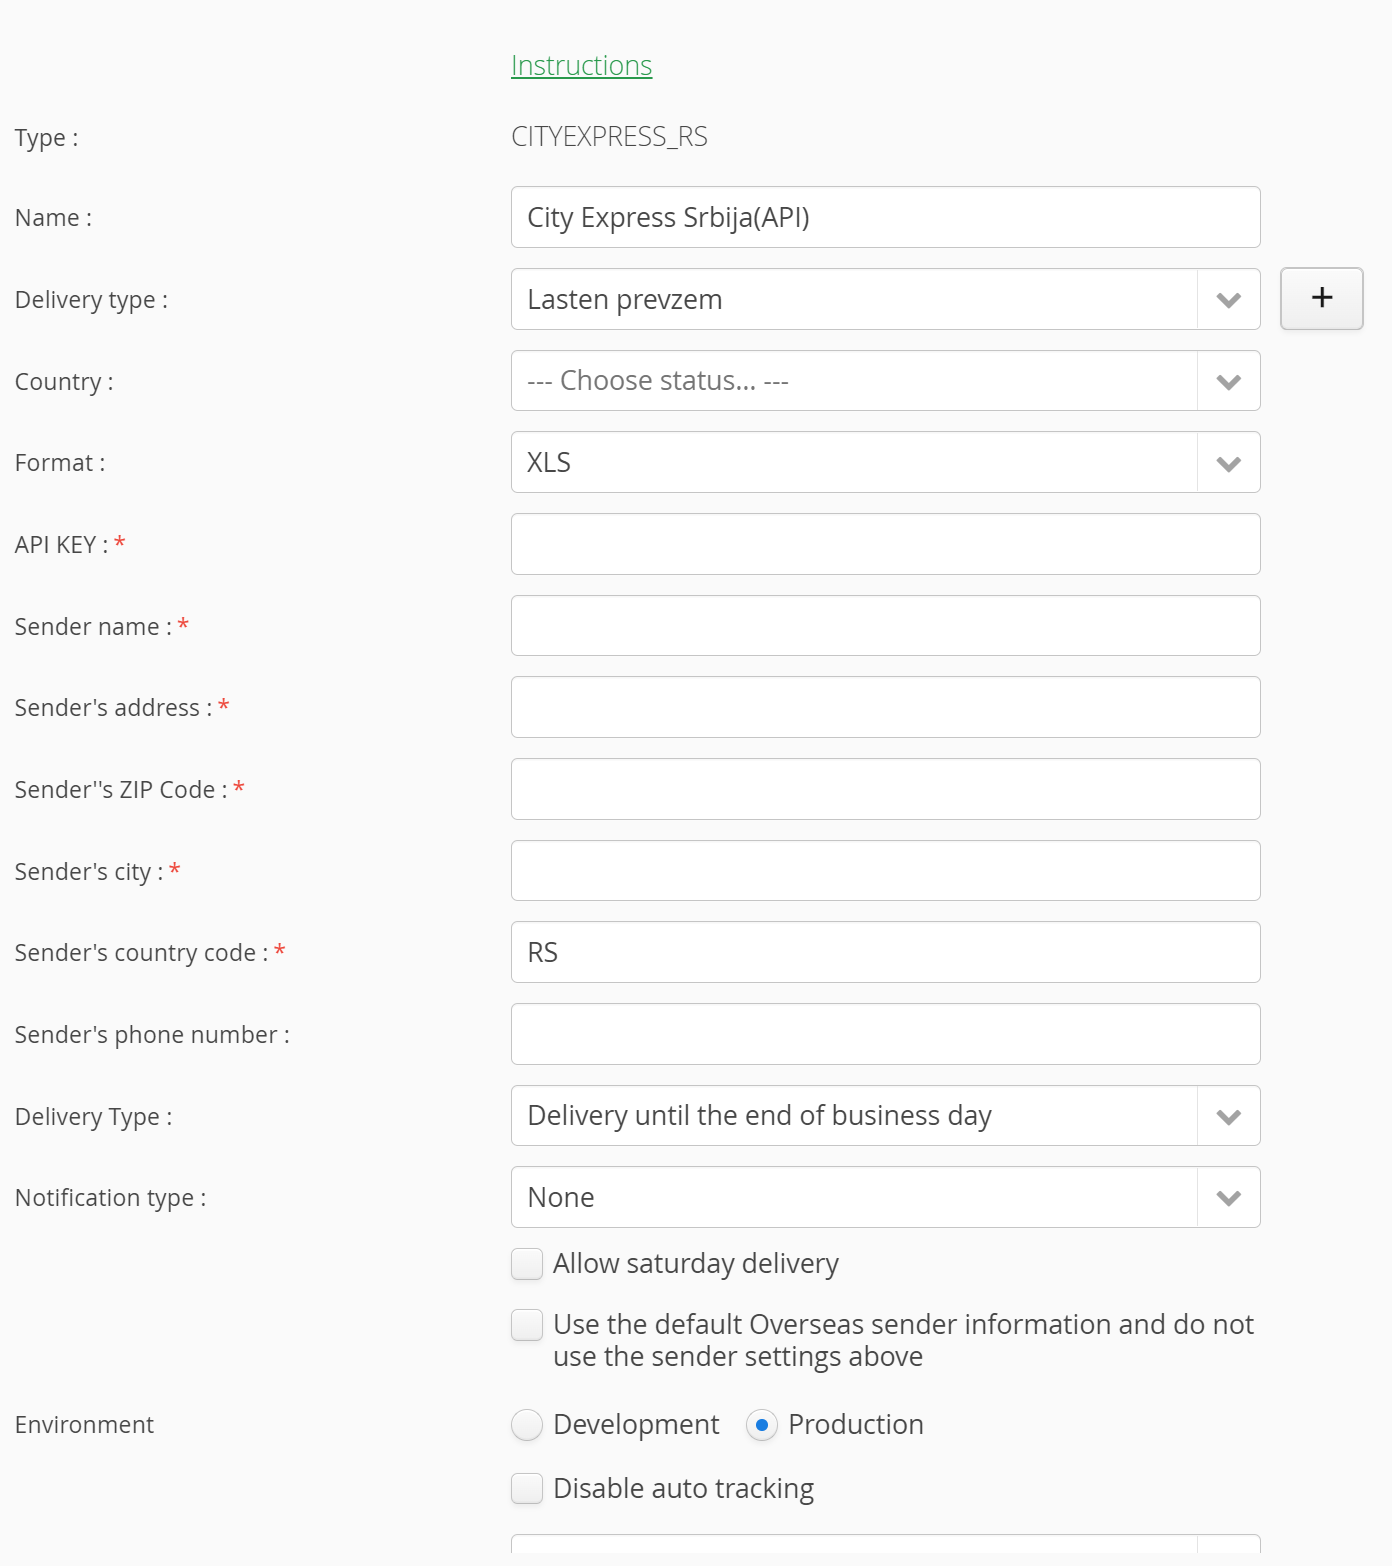Add a new delivery type with plus button
This screenshot has height=1566, width=1392.
pyautogui.click(x=1321, y=298)
